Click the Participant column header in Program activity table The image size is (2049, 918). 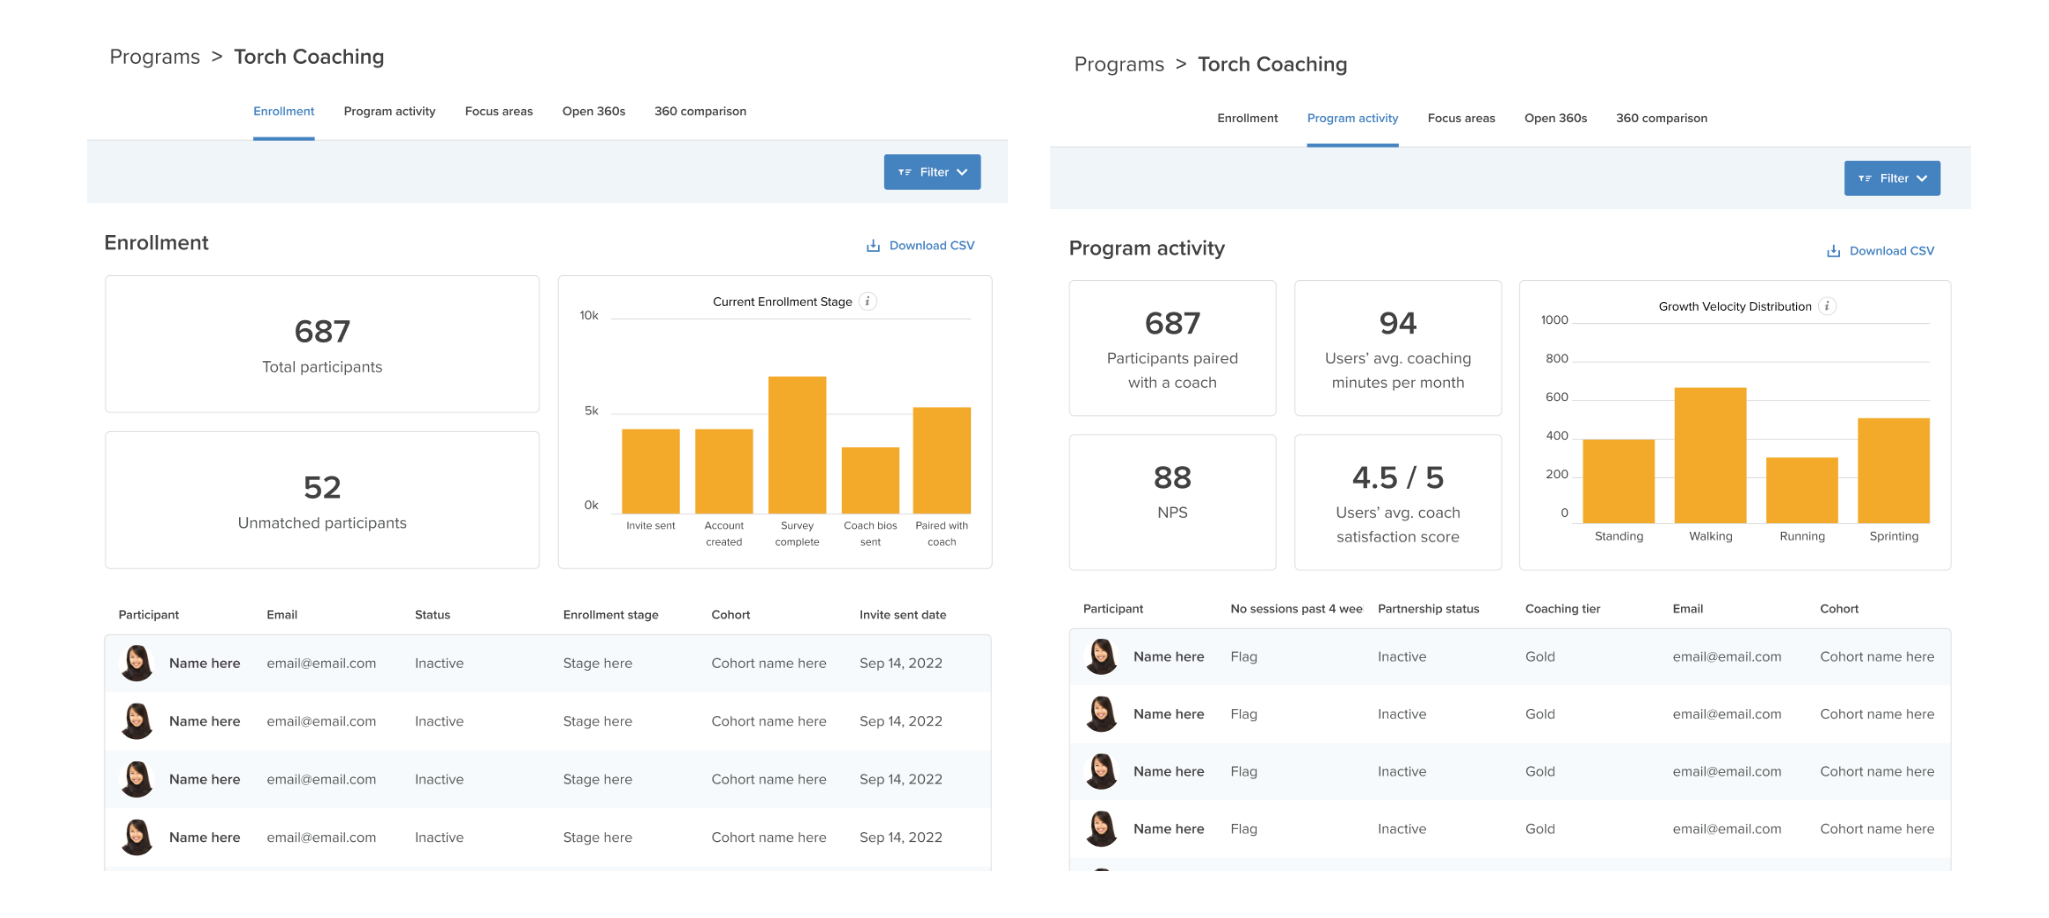(1113, 609)
